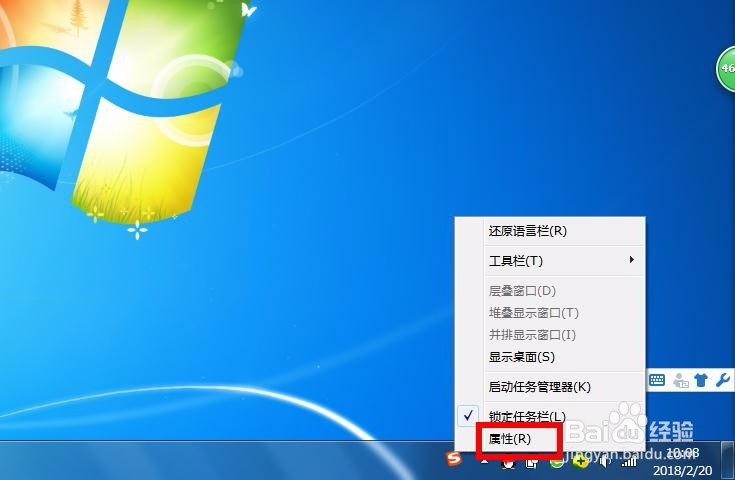Click the green 46 floating acceleration ball
Screen dimensions: 735x480
click(x=726, y=68)
